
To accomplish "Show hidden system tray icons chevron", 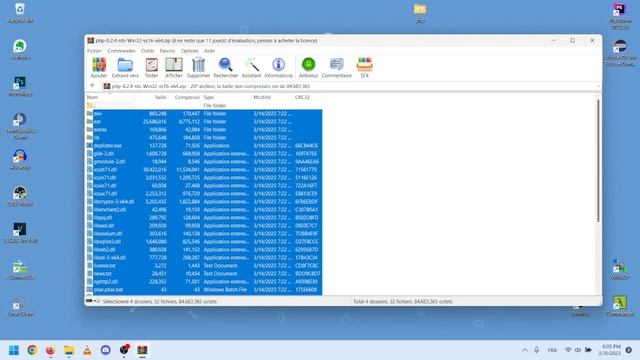I will [524, 350].
